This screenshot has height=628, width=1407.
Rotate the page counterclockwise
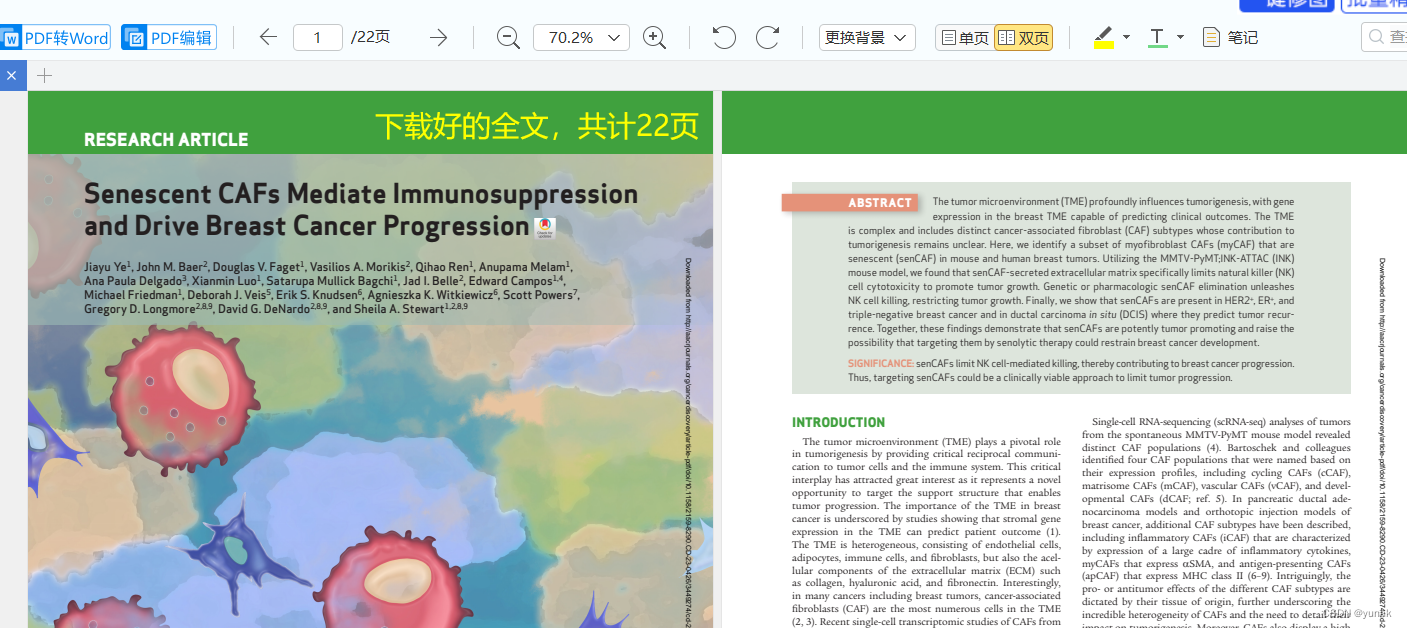[x=724, y=38]
